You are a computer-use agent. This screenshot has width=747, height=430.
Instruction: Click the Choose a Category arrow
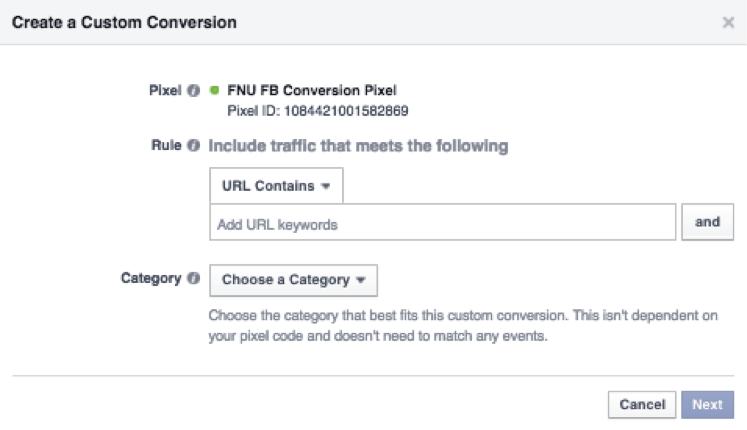pyautogui.click(x=361, y=280)
